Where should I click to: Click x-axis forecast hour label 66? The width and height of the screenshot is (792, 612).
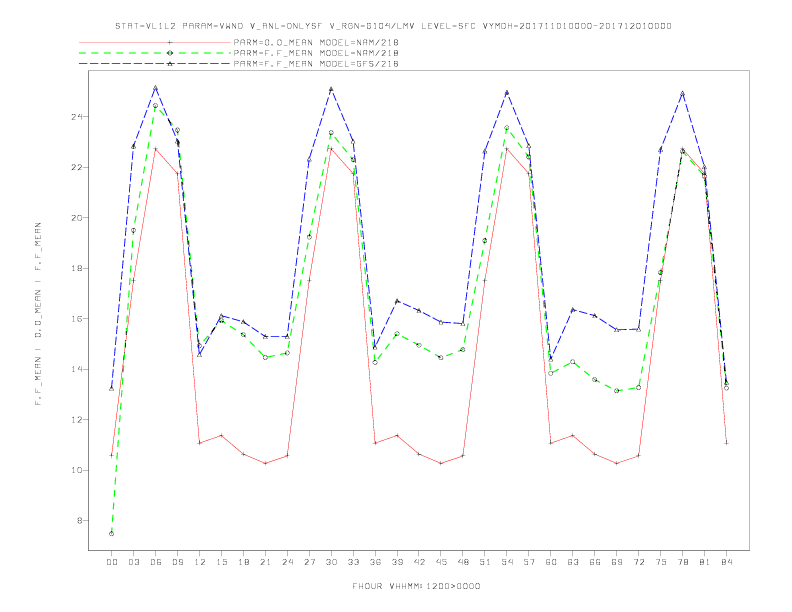[595, 562]
